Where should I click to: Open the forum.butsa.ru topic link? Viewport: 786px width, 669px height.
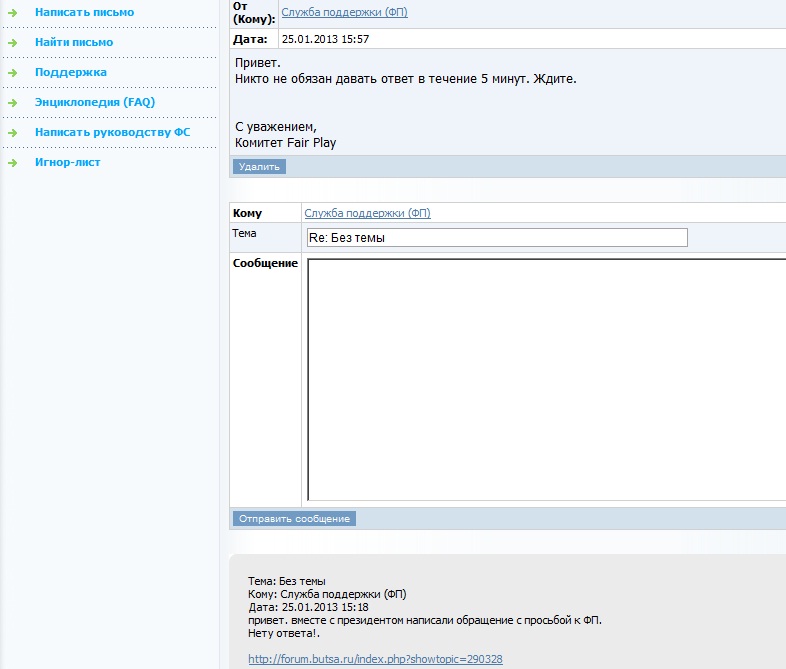click(375, 659)
